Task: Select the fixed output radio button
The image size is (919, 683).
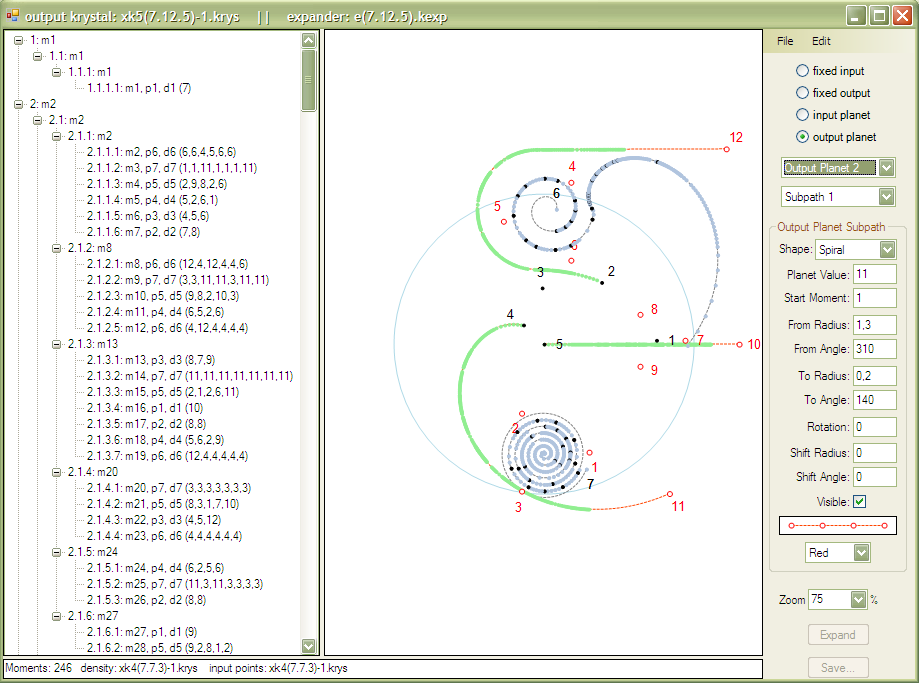Action: tap(802, 93)
